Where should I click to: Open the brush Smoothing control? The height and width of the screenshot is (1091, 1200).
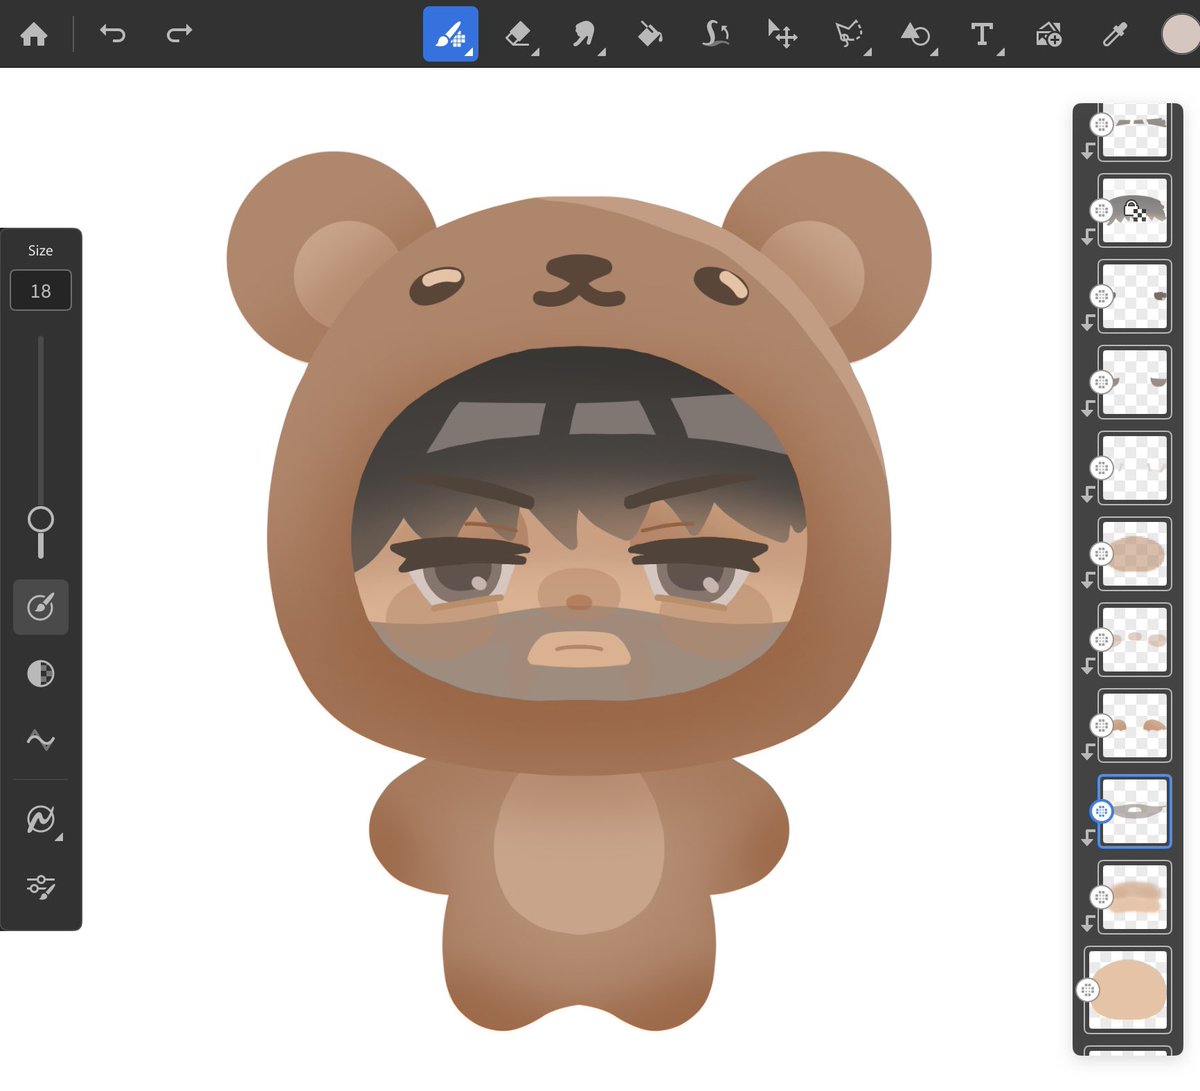41,741
